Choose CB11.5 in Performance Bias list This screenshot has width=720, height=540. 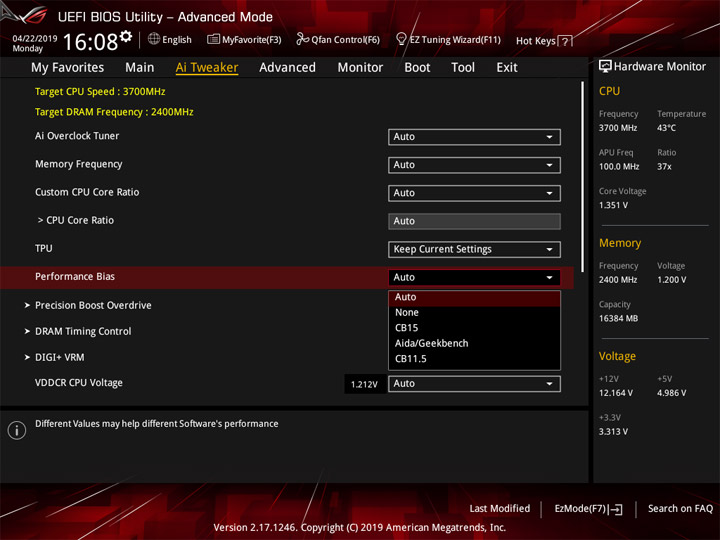tap(474, 359)
